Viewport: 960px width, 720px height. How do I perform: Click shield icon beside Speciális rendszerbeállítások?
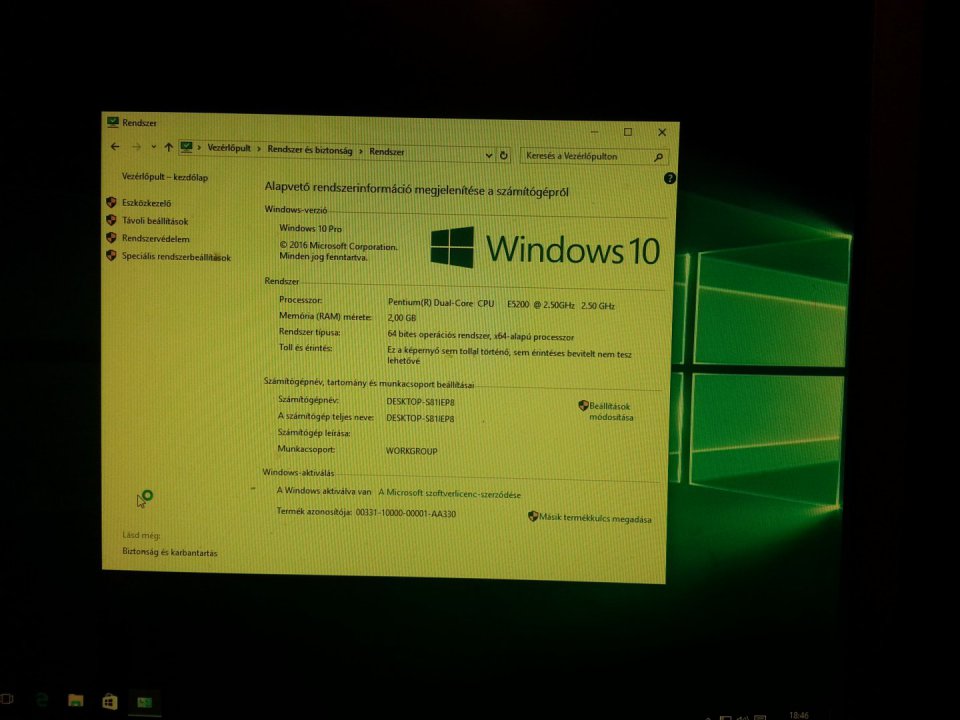pos(111,255)
